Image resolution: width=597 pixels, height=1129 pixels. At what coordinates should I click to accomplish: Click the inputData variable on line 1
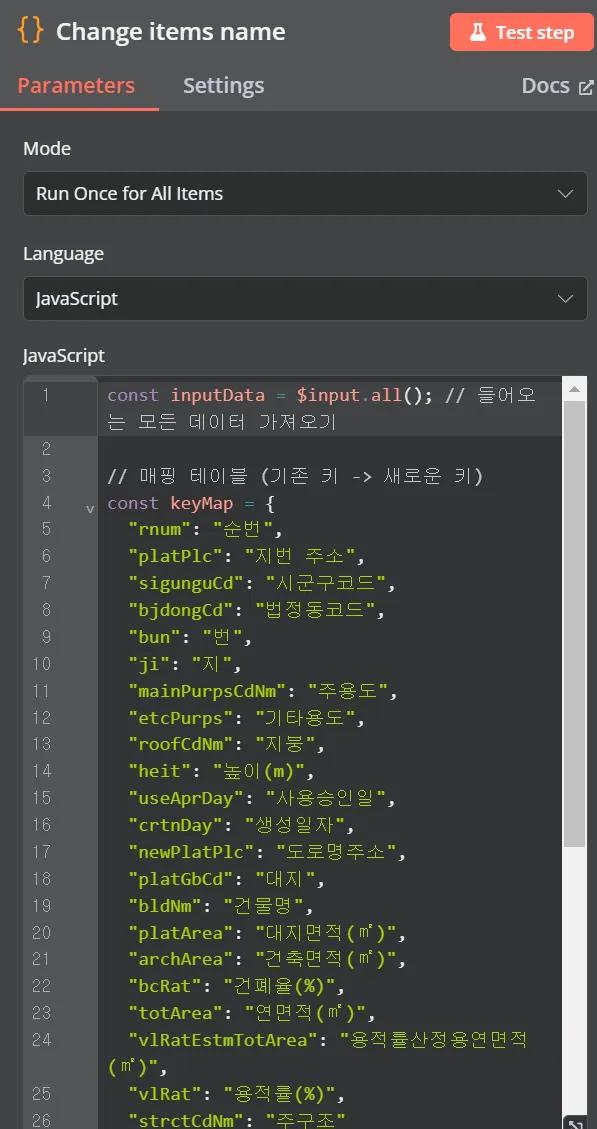(x=217, y=396)
